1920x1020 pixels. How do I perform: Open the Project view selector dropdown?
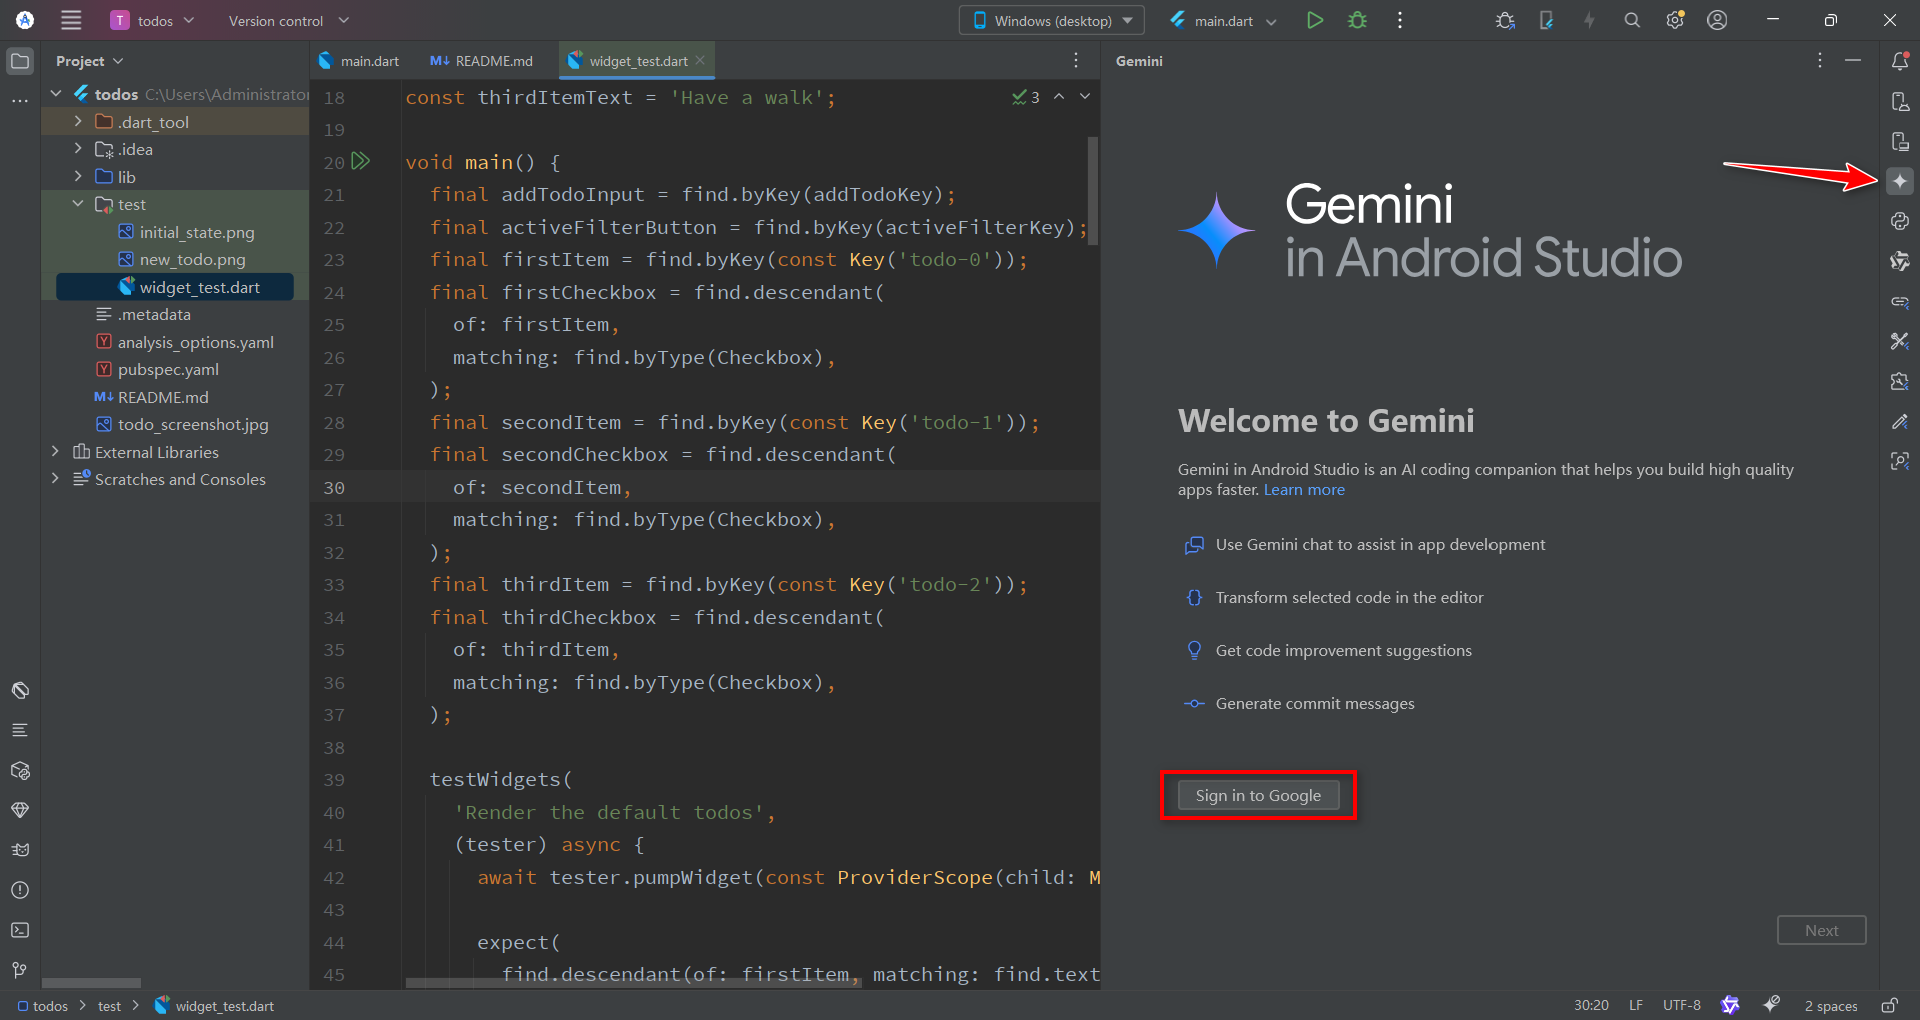pos(89,61)
